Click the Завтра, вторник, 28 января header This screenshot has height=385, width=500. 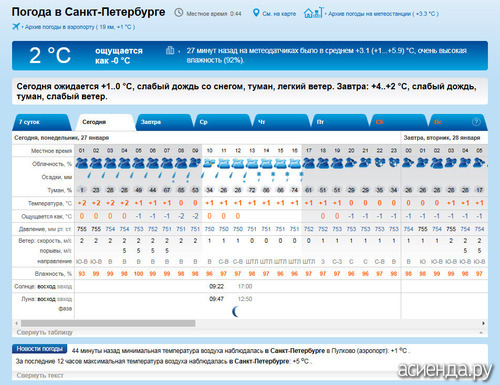point(442,138)
